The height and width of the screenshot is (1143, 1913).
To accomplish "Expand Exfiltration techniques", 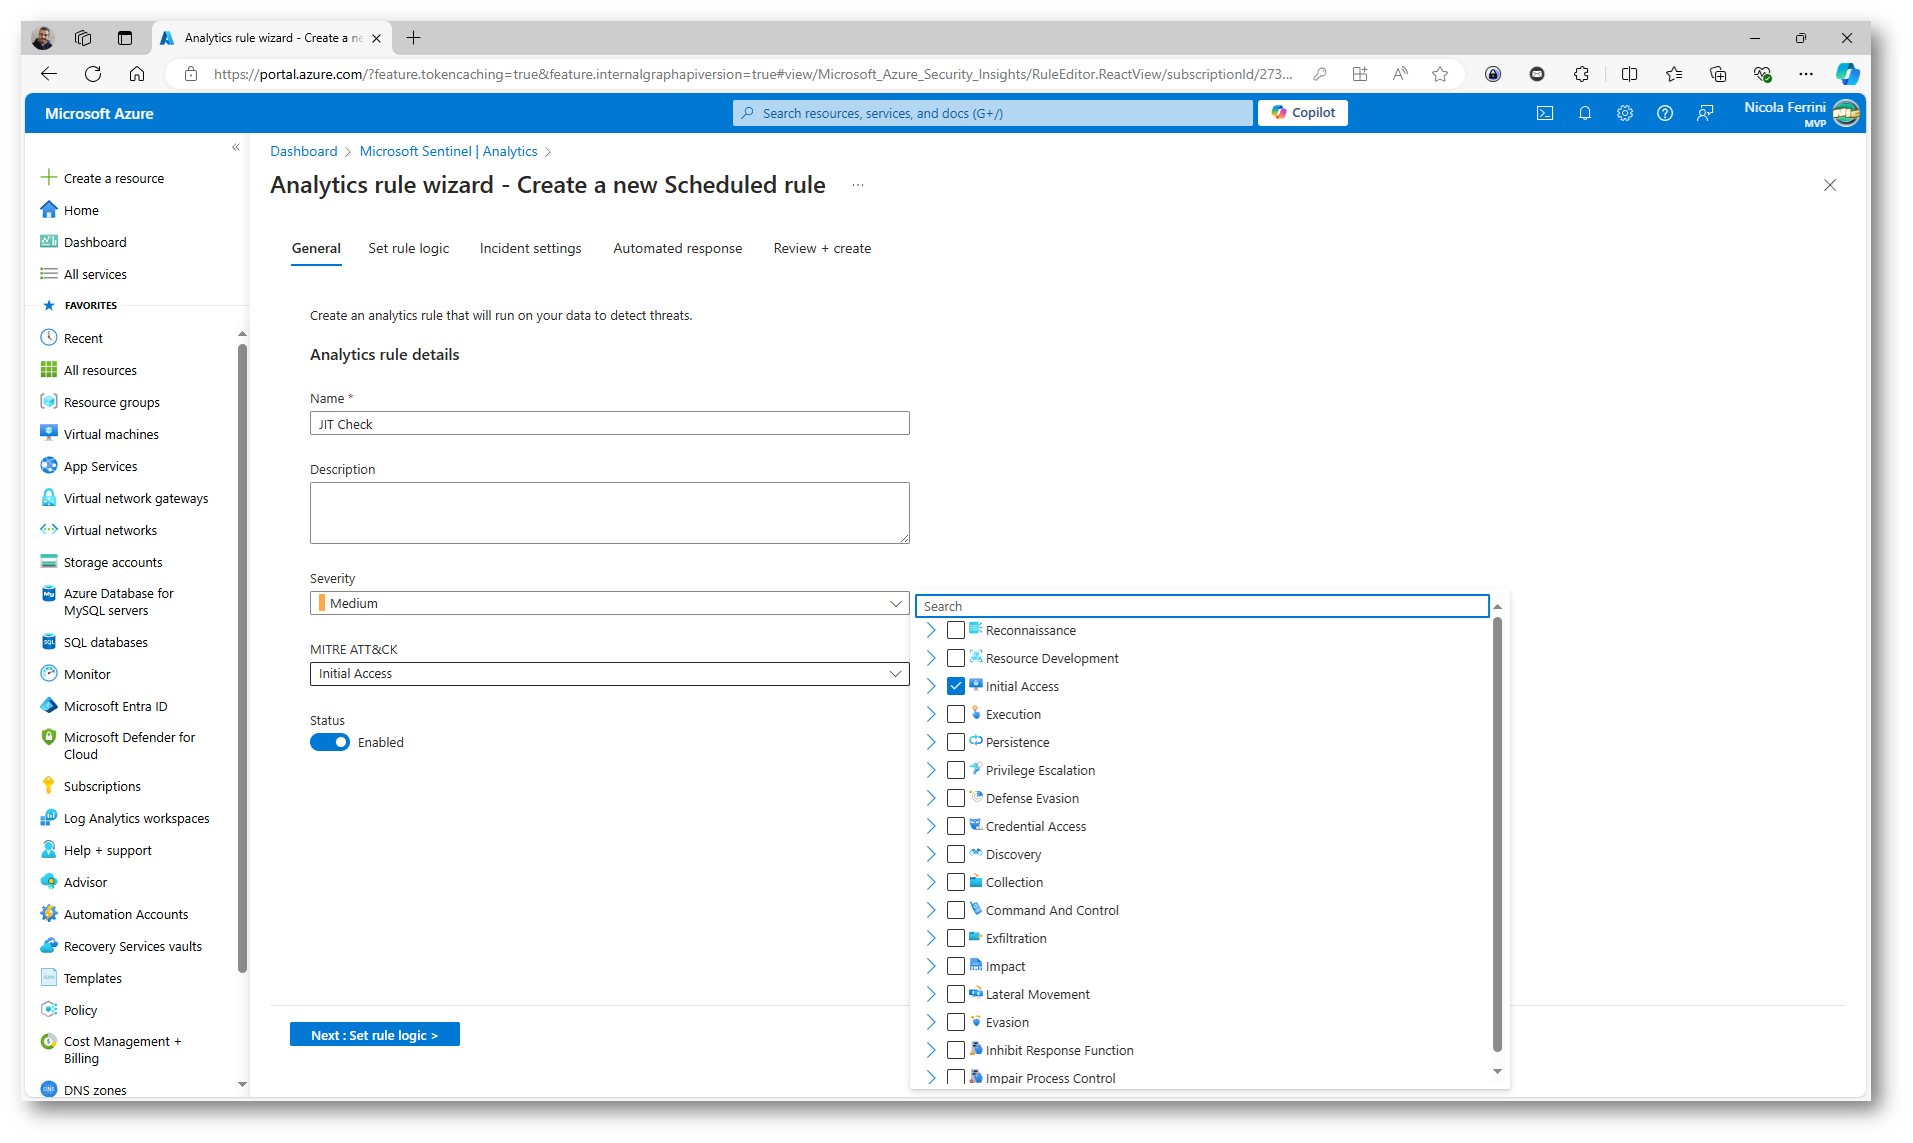I will [931, 938].
